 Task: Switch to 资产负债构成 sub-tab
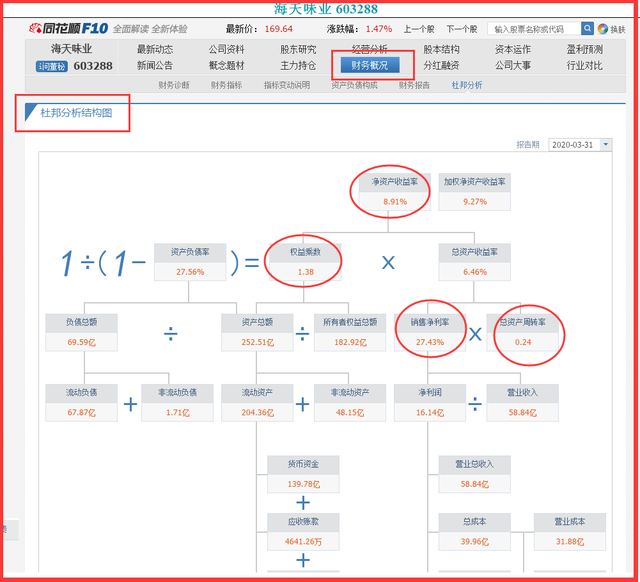coord(354,85)
